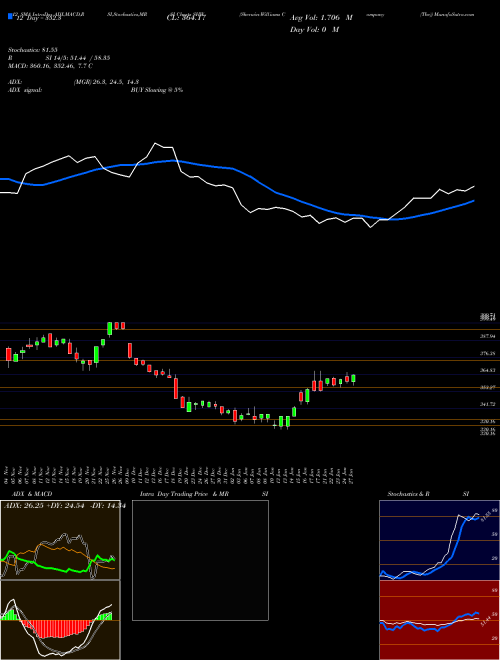Open the MACD histogram chart panel
Viewport: 500px width, 660px height.
60,620
